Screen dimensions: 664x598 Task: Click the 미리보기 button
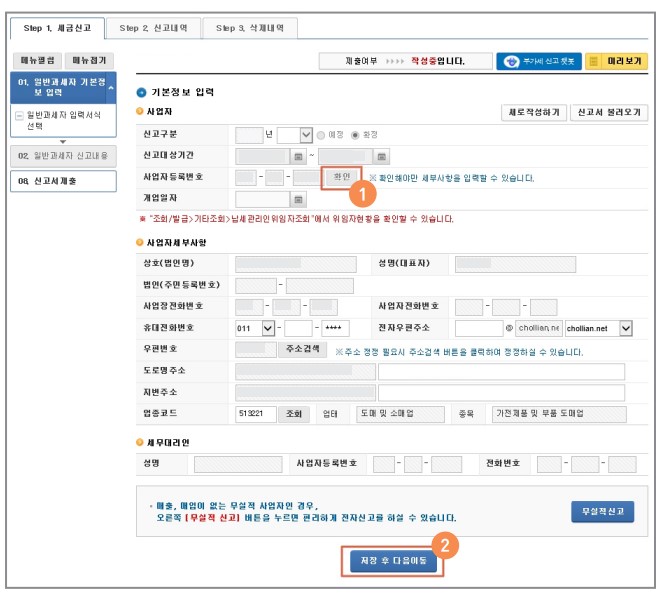(x=616, y=61)
